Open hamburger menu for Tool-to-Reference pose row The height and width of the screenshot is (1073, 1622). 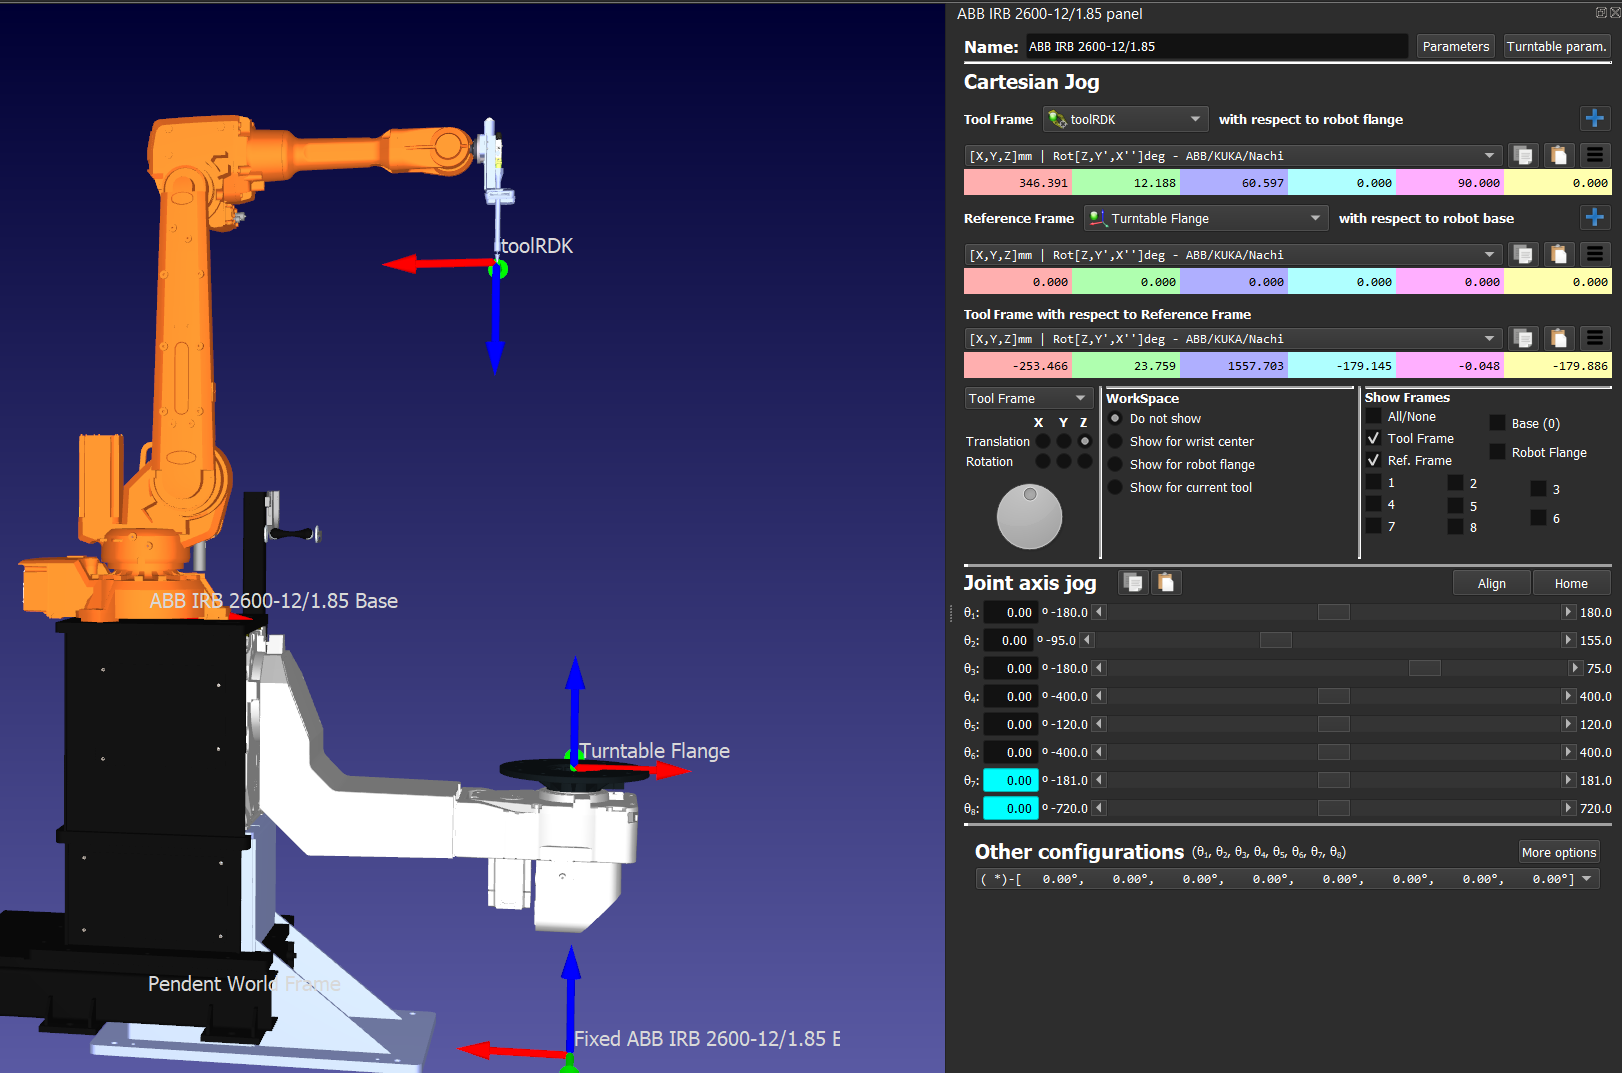[x=1594, y=339]
